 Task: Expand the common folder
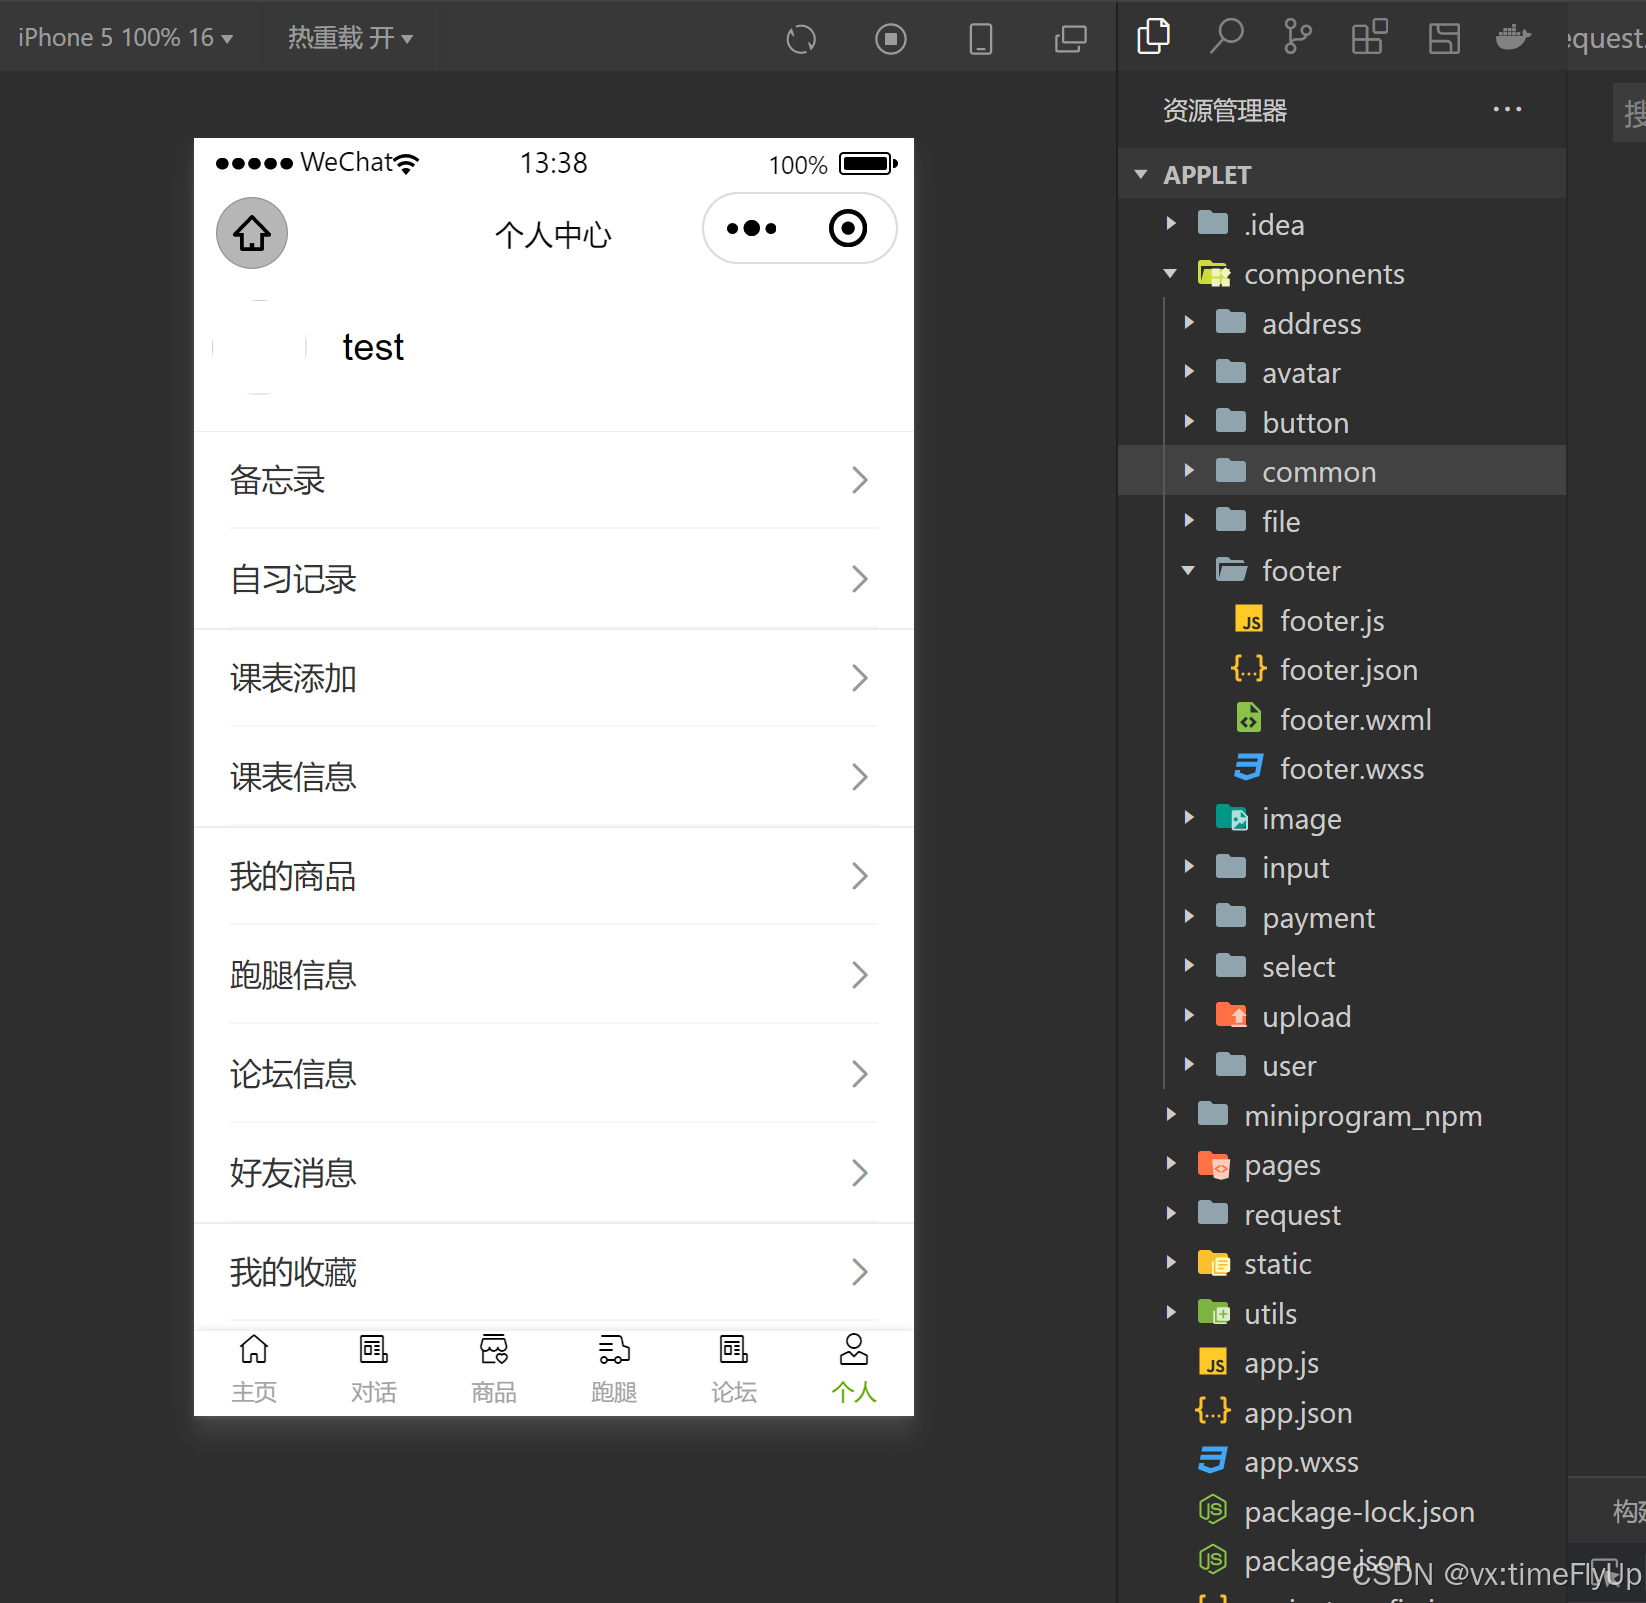pos(1342,471)
